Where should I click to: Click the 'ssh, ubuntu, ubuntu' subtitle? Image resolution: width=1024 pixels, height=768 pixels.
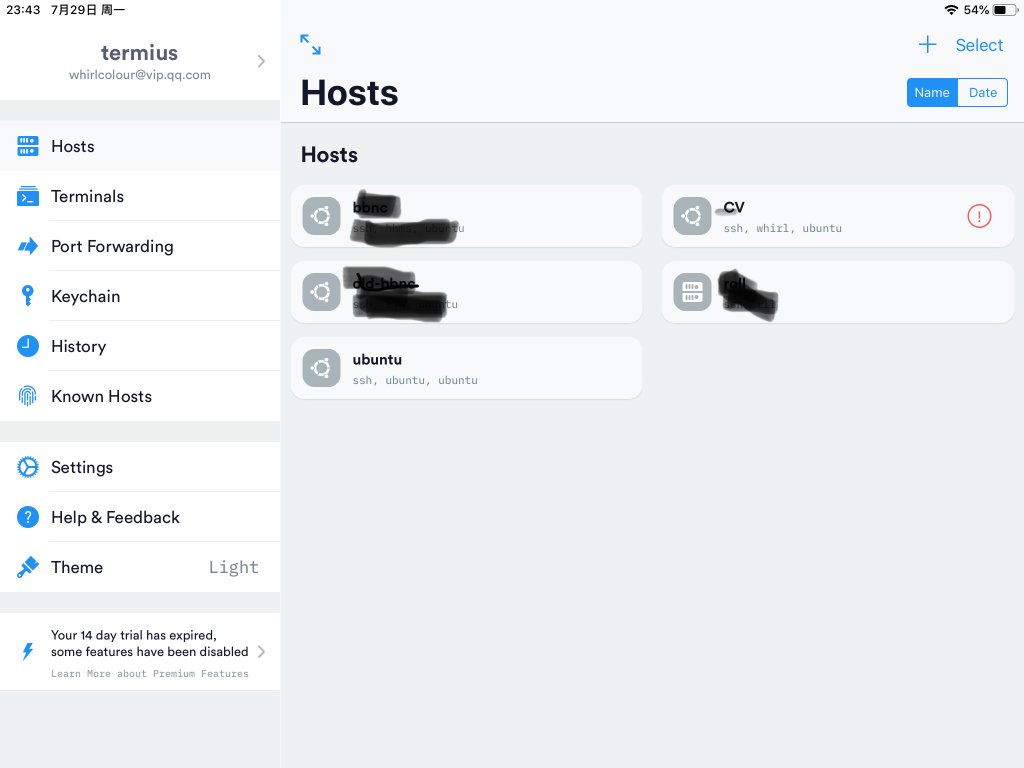415,381
